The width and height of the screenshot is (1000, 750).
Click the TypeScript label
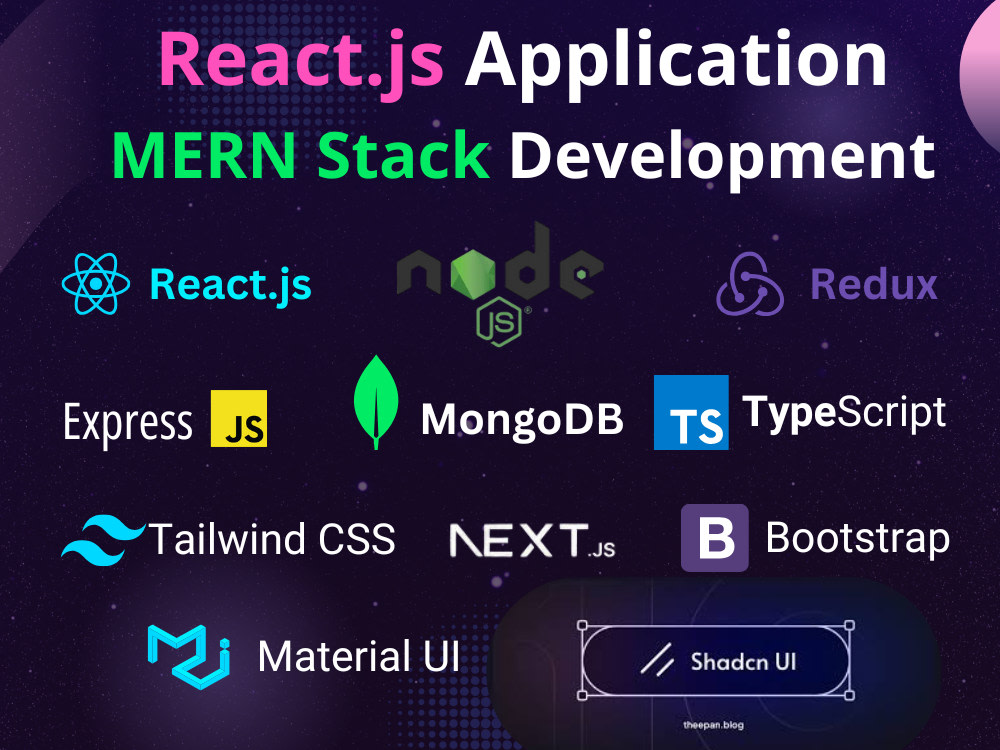pyautogui.click(x=844, y=413)
